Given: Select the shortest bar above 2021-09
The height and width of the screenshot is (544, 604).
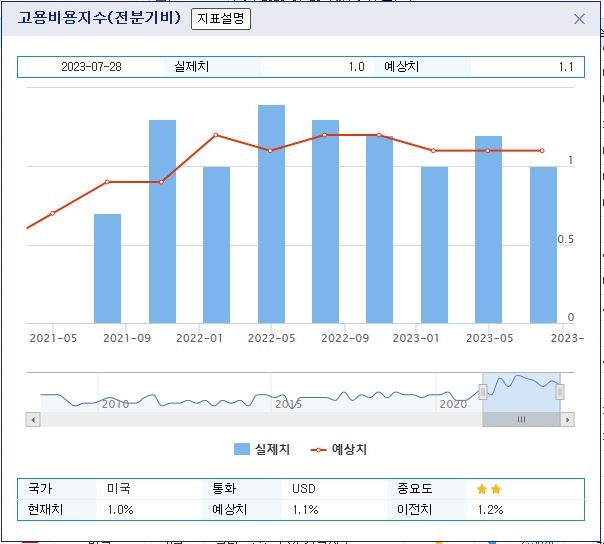Looking at the screenshot, I should (x=107, y=269).
